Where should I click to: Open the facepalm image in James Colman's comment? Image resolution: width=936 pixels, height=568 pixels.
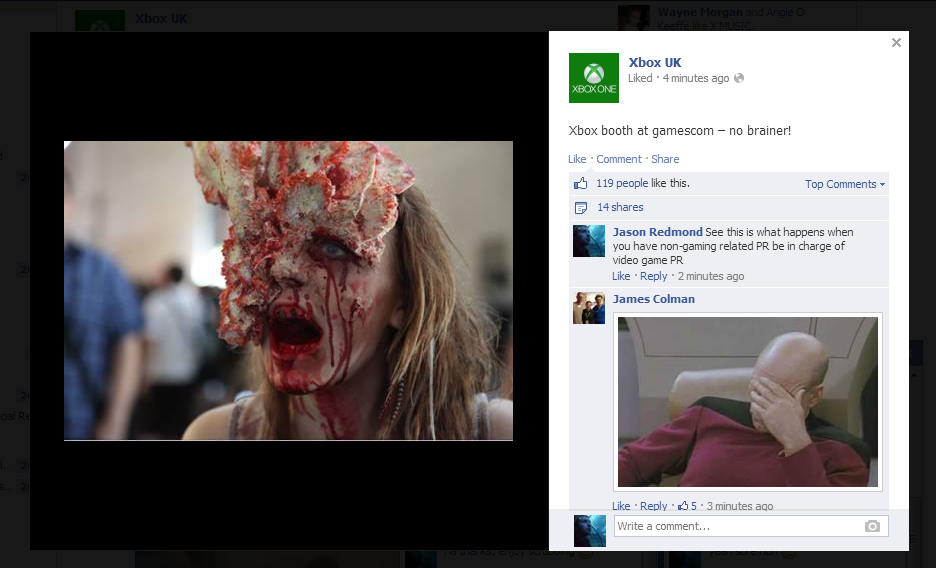(748, 402)
